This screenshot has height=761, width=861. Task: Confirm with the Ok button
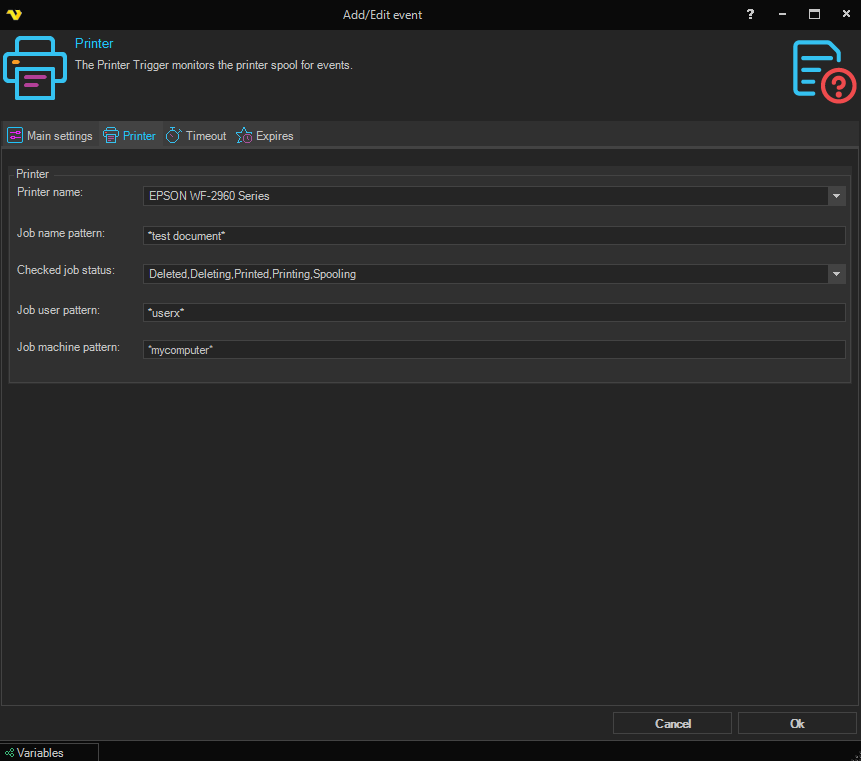(x=797, y=723)
